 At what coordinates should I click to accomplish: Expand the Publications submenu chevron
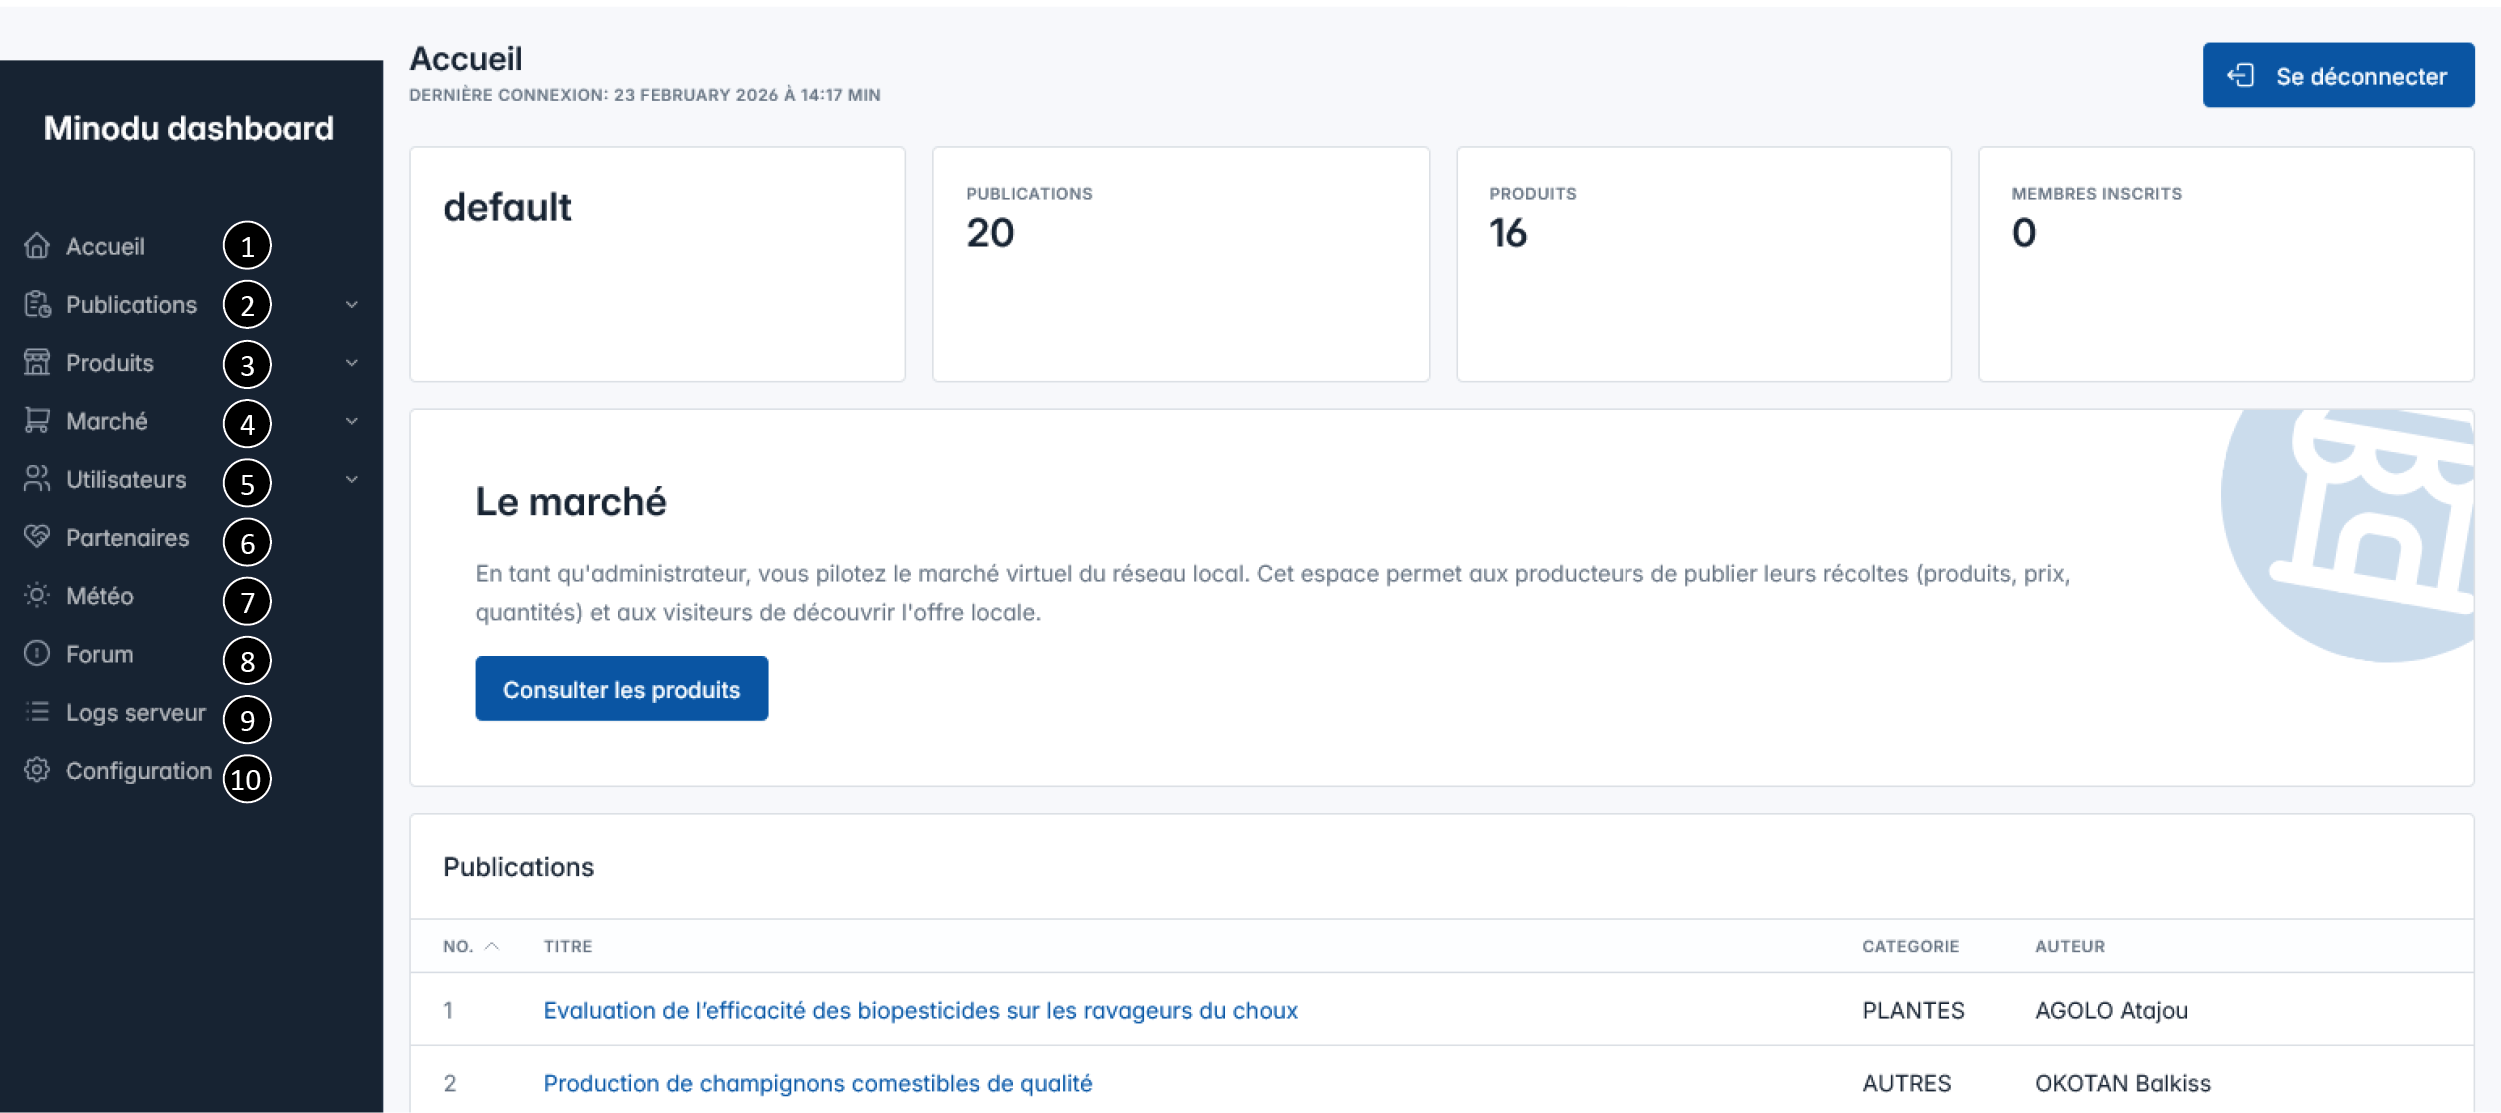352,304
